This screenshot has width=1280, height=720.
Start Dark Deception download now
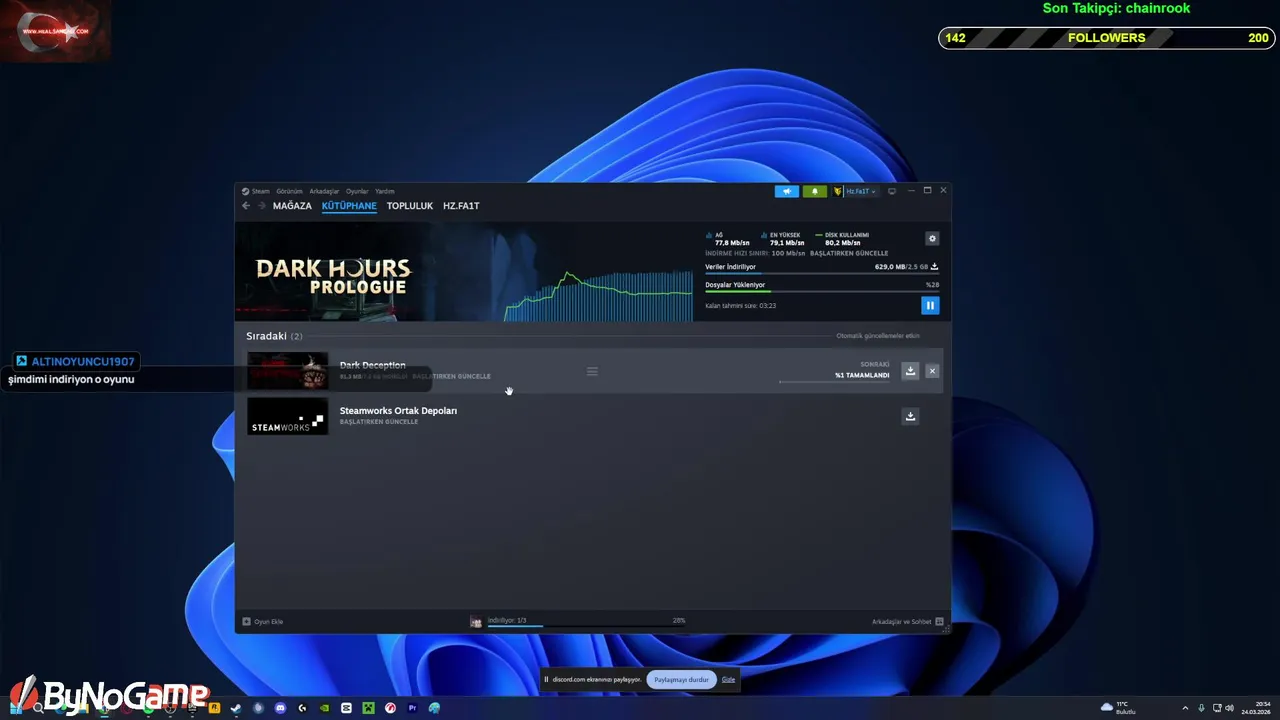(x=910, y=371)
